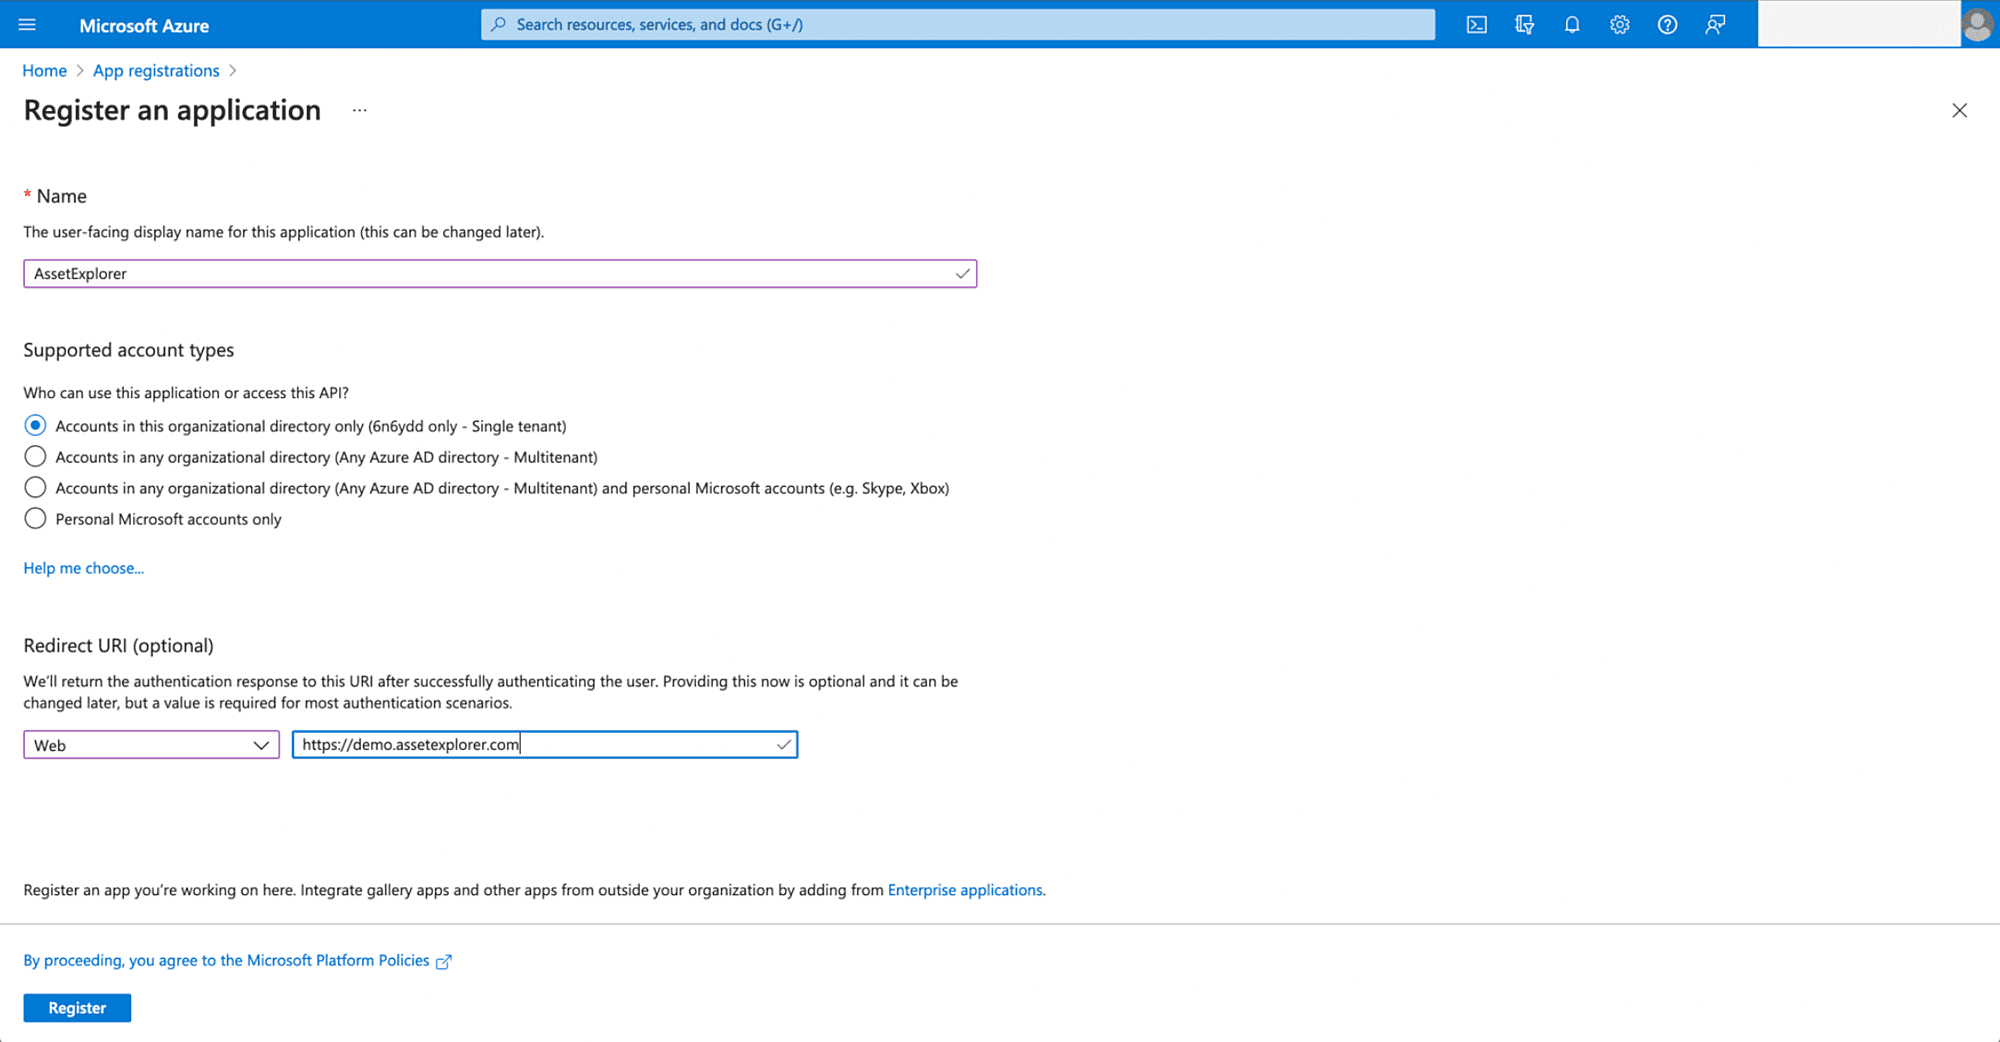Click the application Name text field
2000x1042 pixels.
pyautogui.click(x=490, y=274)
